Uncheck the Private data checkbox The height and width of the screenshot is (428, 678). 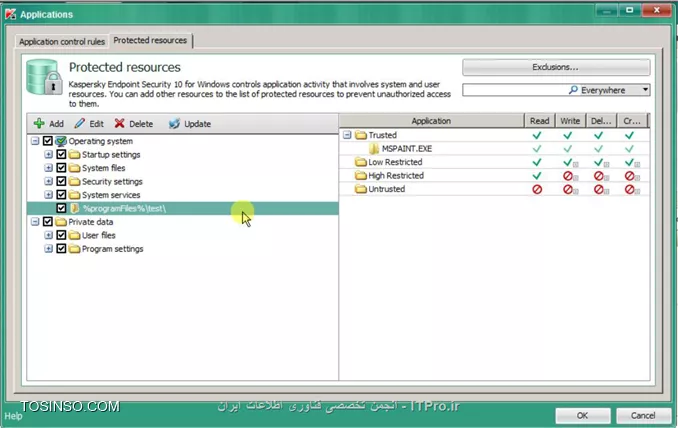pos(48,222)
